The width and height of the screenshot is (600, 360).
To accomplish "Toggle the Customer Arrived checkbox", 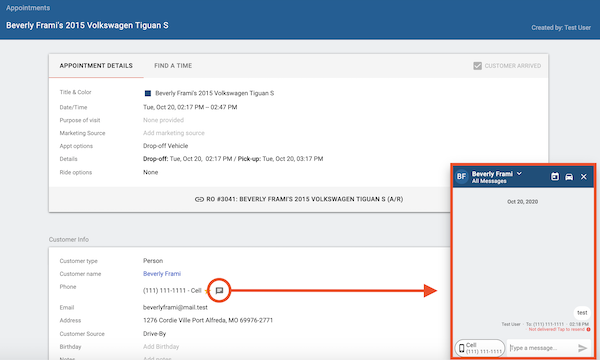I will (478, 66).
